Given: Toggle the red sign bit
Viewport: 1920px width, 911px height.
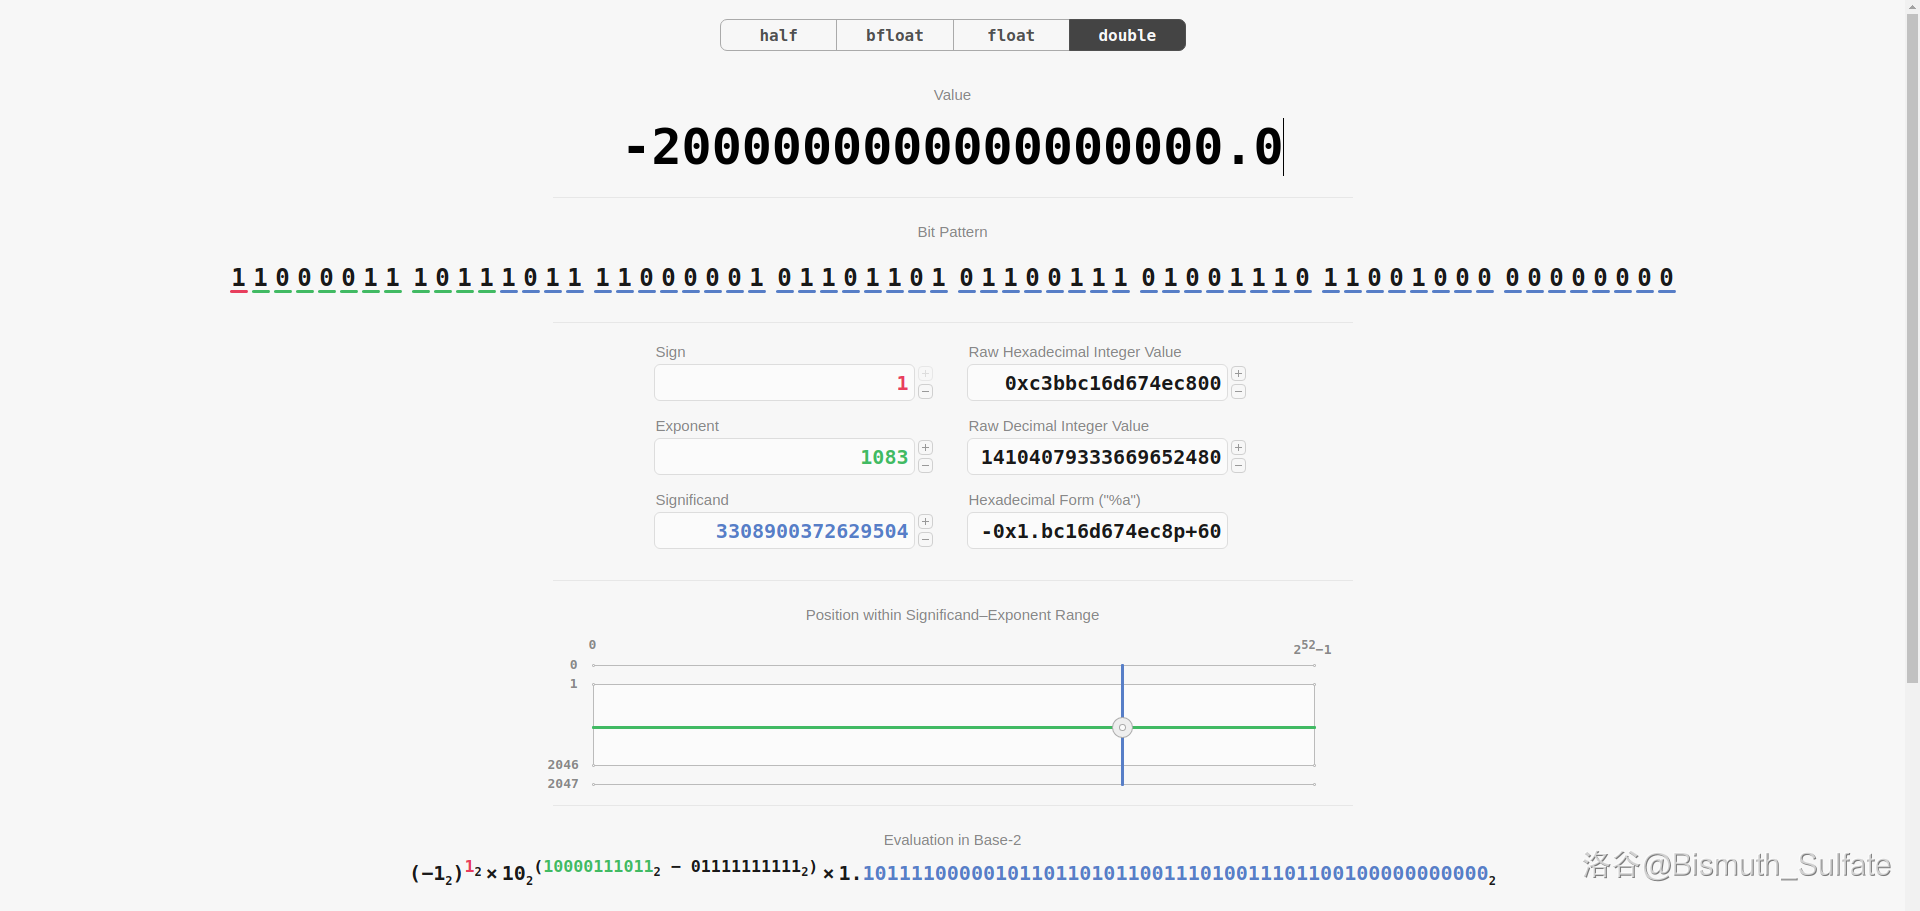Looking at the screenshot, I should pos(238,278).
